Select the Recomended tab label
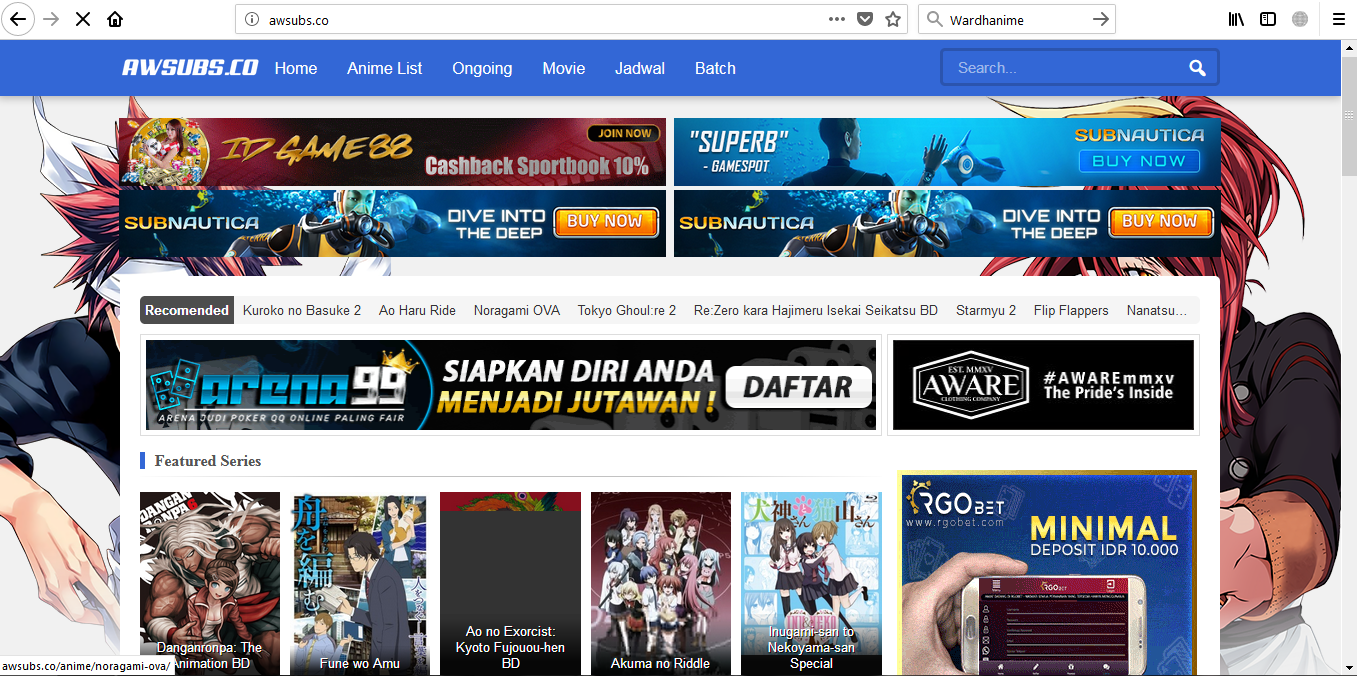The image size is (1357, 676). coord(187,310)
